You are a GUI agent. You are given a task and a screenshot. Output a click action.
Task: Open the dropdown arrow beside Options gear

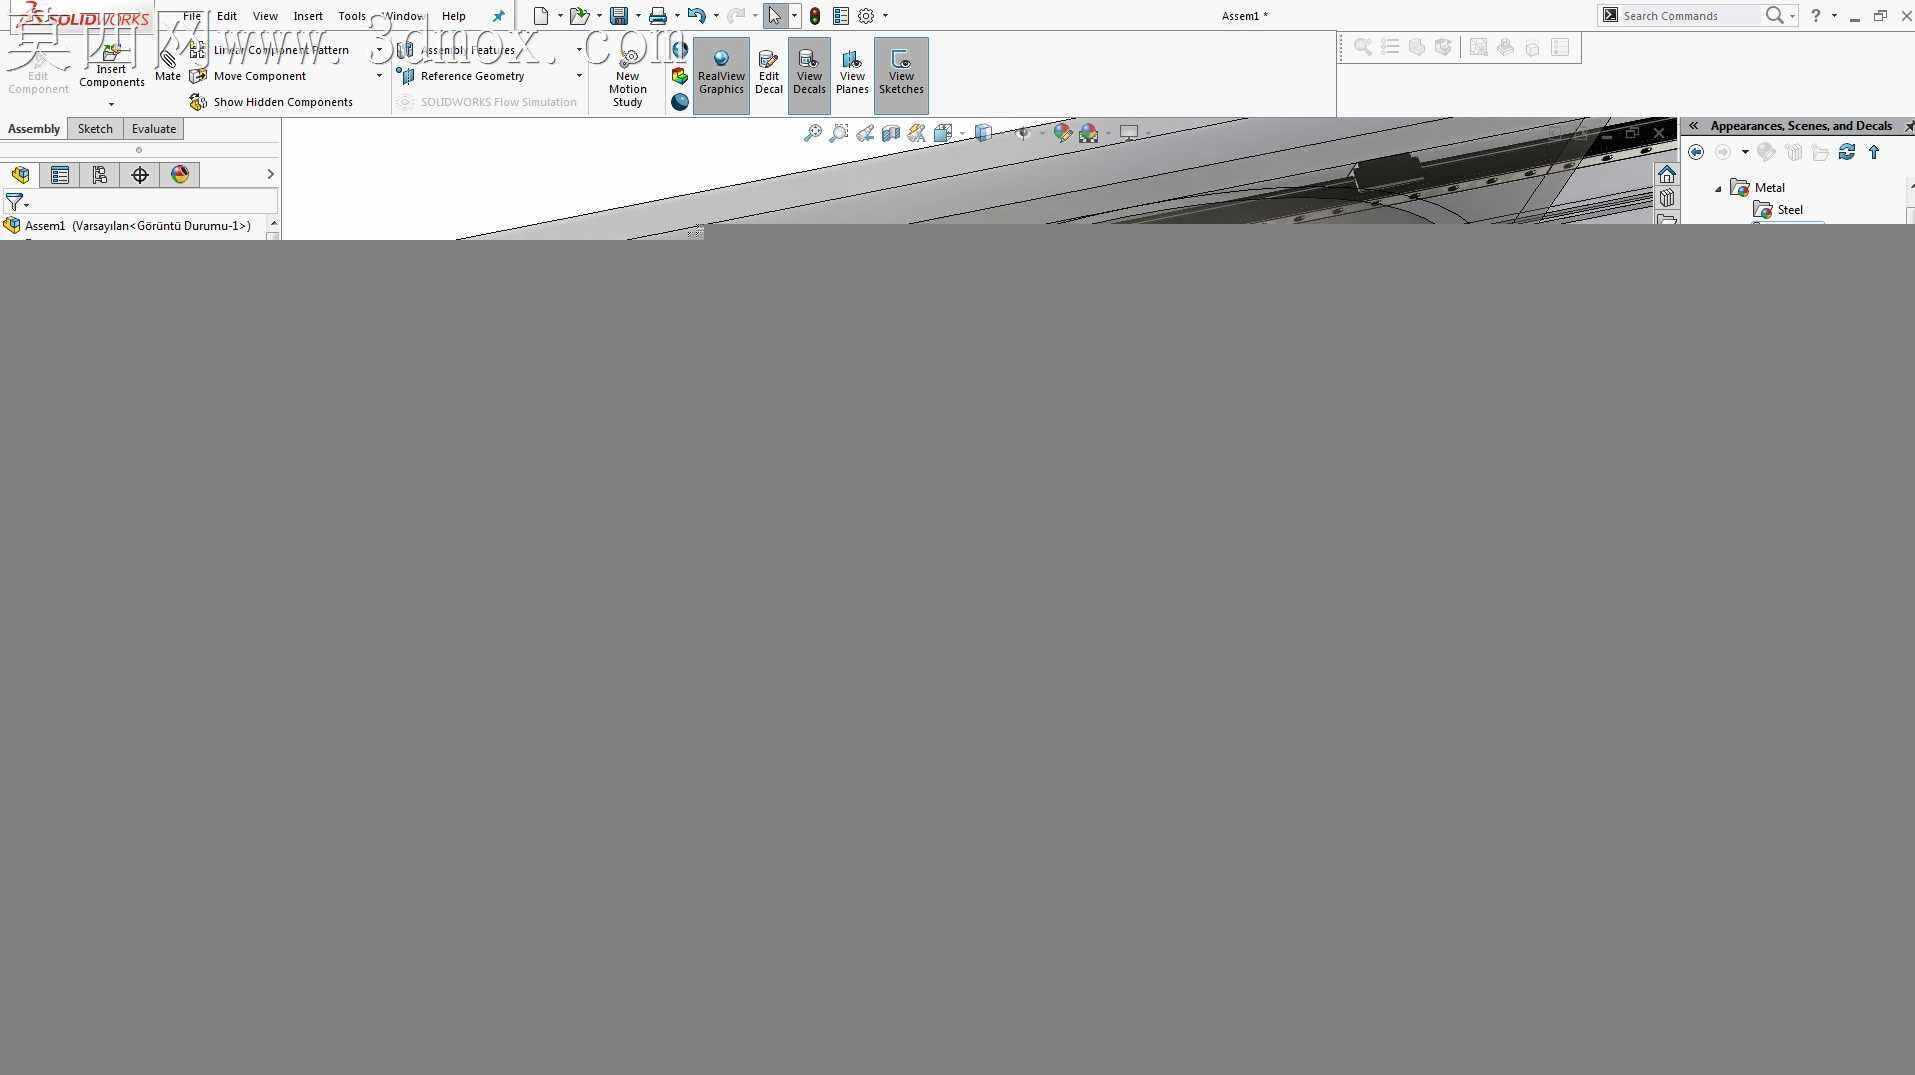(885, 16)
